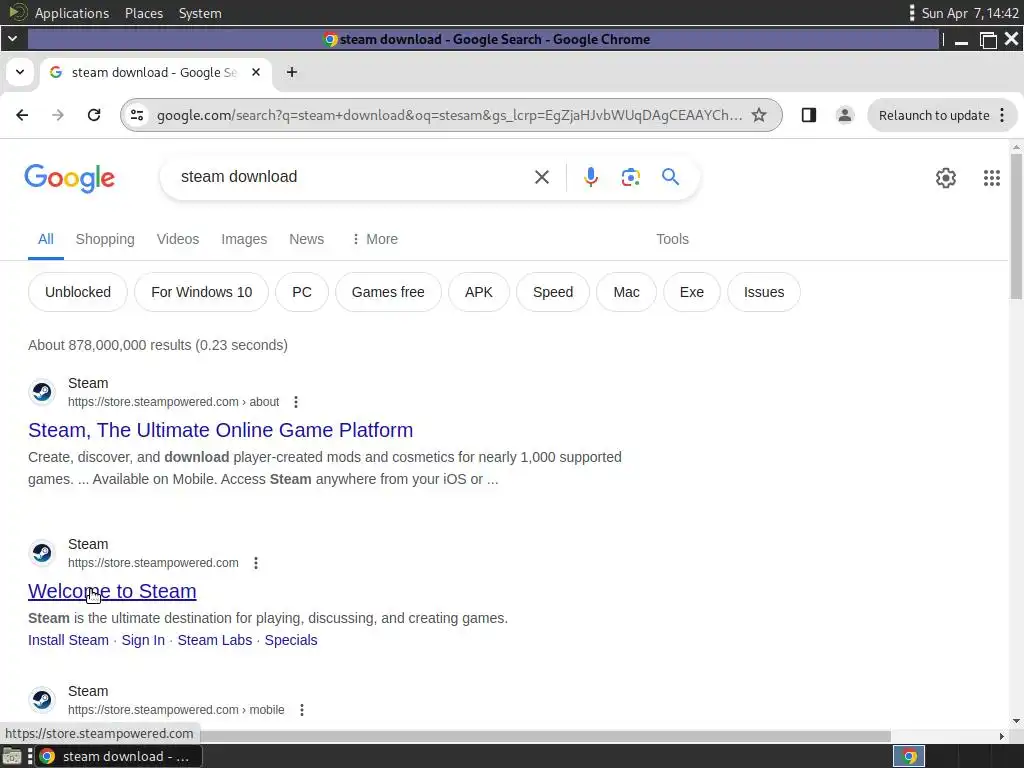The width and height of the screenshot is (1024, 768).
Task: Reload the page with the refresh icon
Action: (x=94, y=116)
